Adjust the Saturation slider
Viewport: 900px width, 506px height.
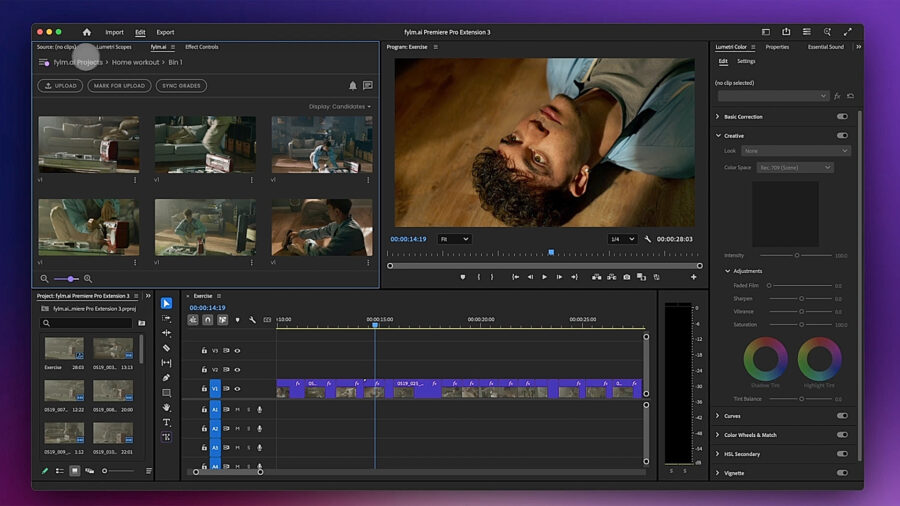coord(800,325)
